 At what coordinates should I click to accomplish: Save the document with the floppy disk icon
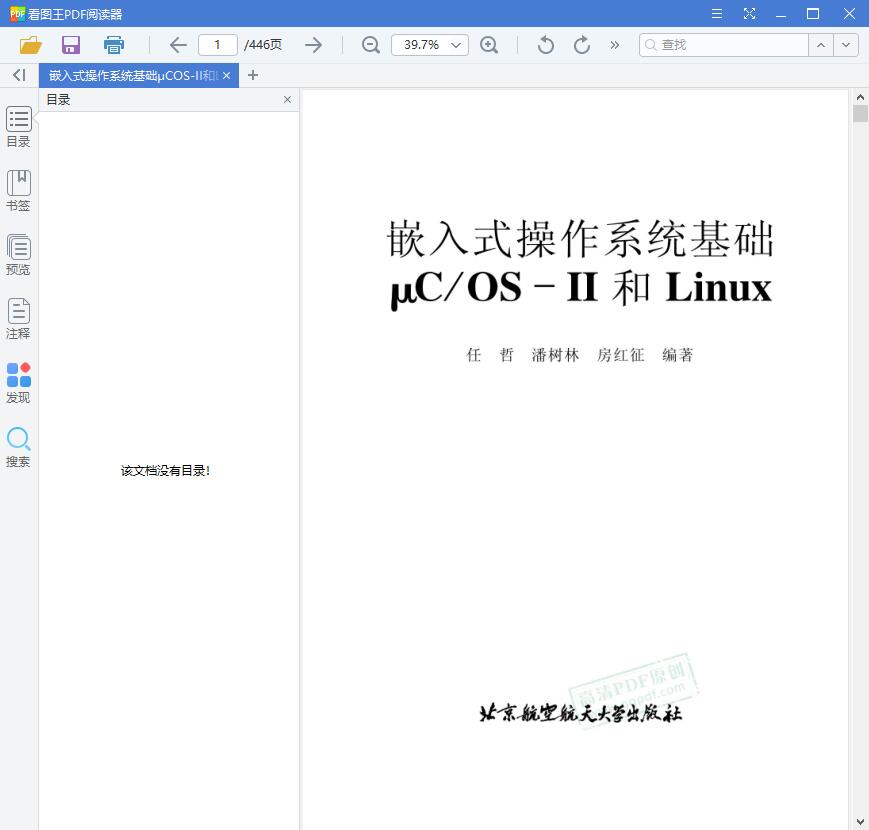point(71,45)
